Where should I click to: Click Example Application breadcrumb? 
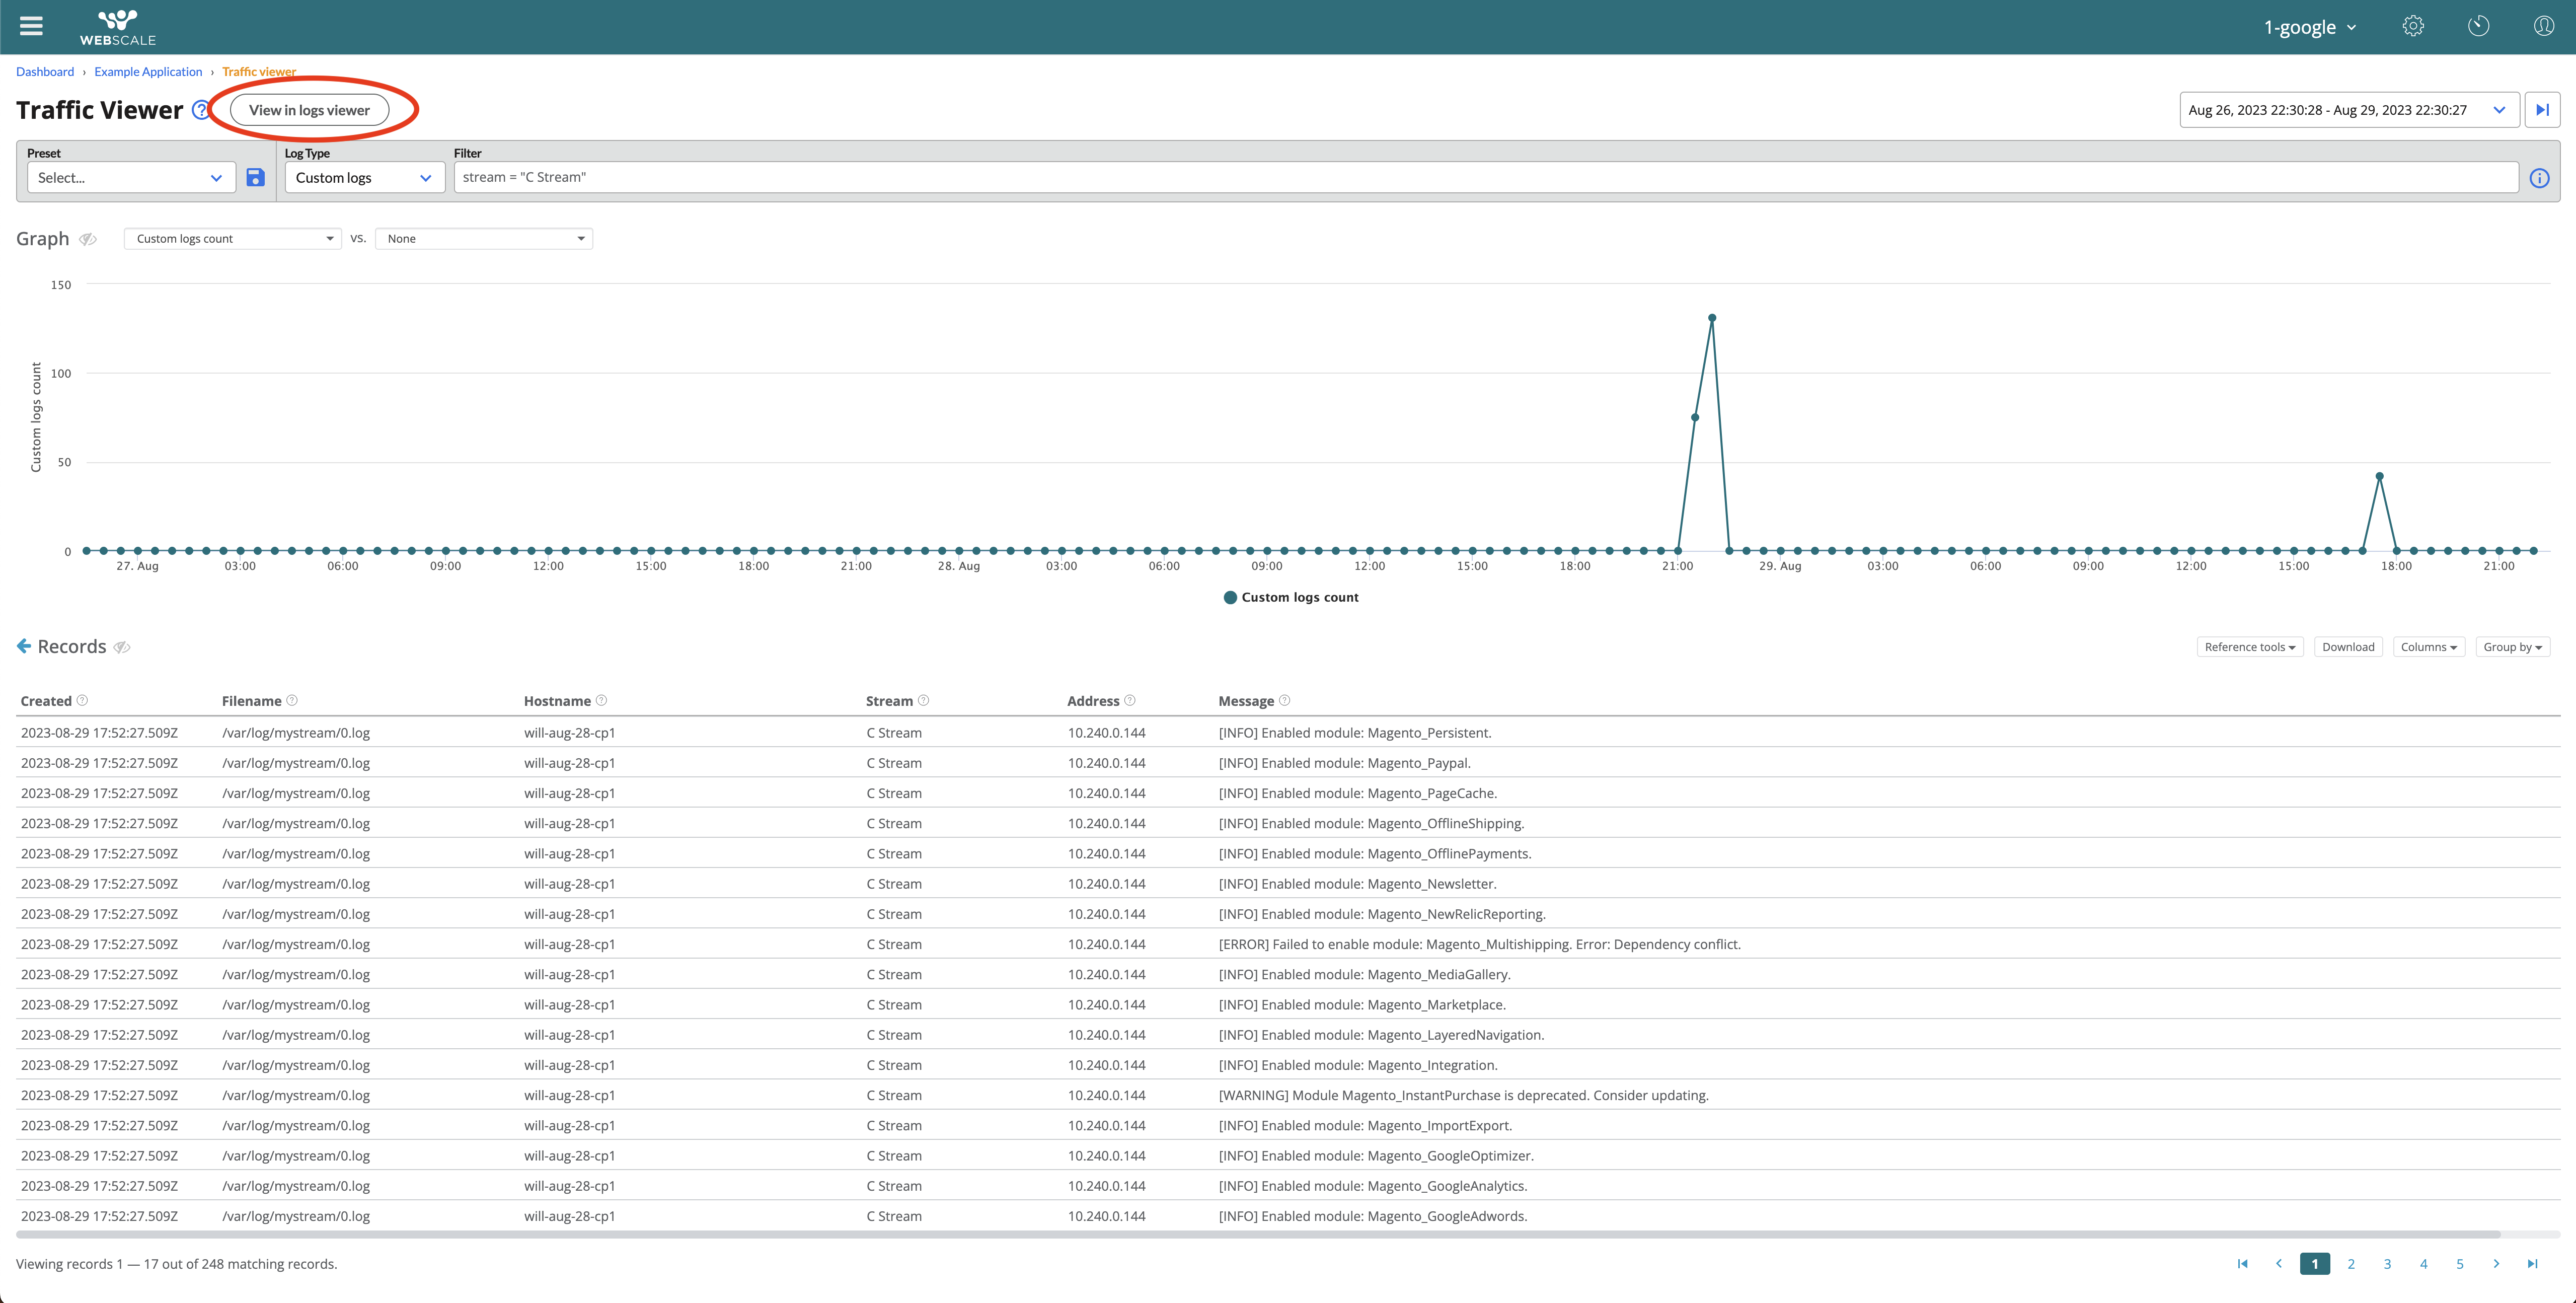[148, 72]
